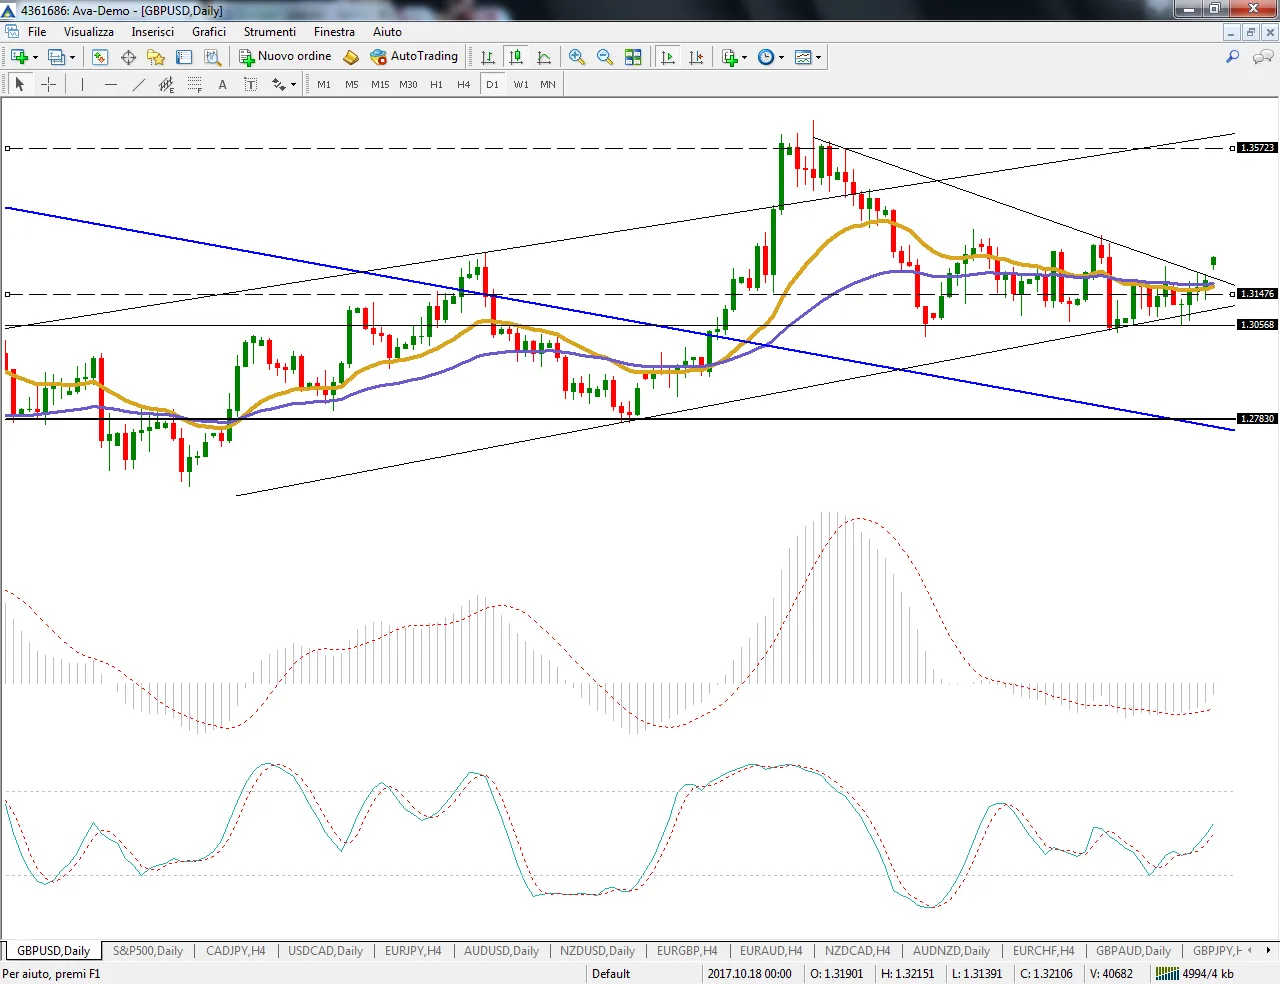This screenshot has height=984, width=1280.
Task: Select the text label tool
Action: tap(250, 85)
